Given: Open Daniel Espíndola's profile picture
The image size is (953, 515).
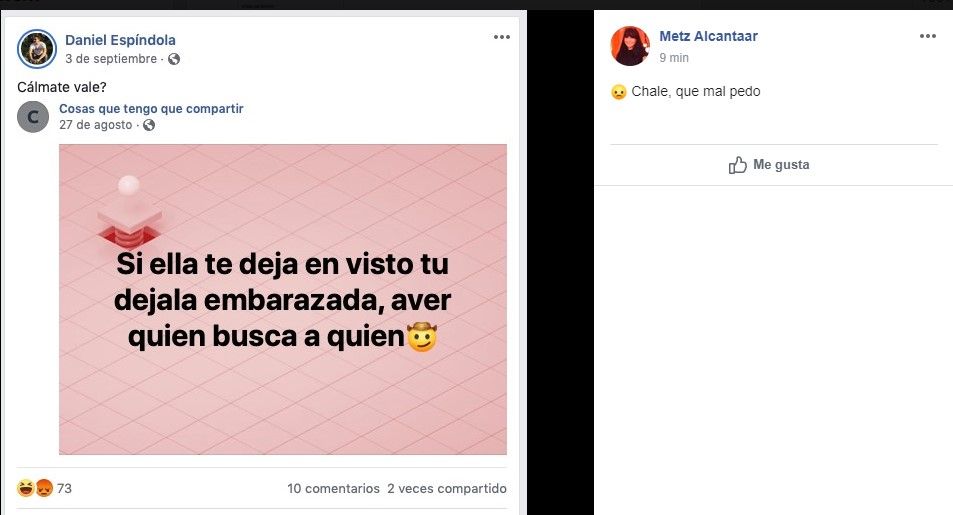Looking at the screenshot, I should [37, 49].
